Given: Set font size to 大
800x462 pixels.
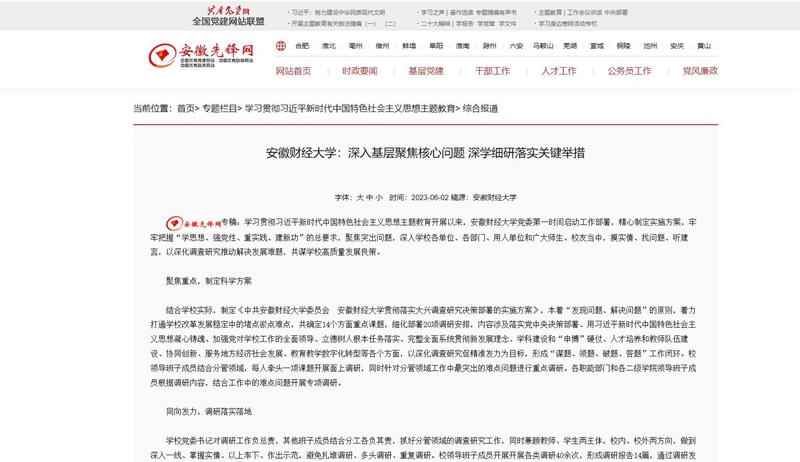Looking at the screenshot, I should click(361, 198).
